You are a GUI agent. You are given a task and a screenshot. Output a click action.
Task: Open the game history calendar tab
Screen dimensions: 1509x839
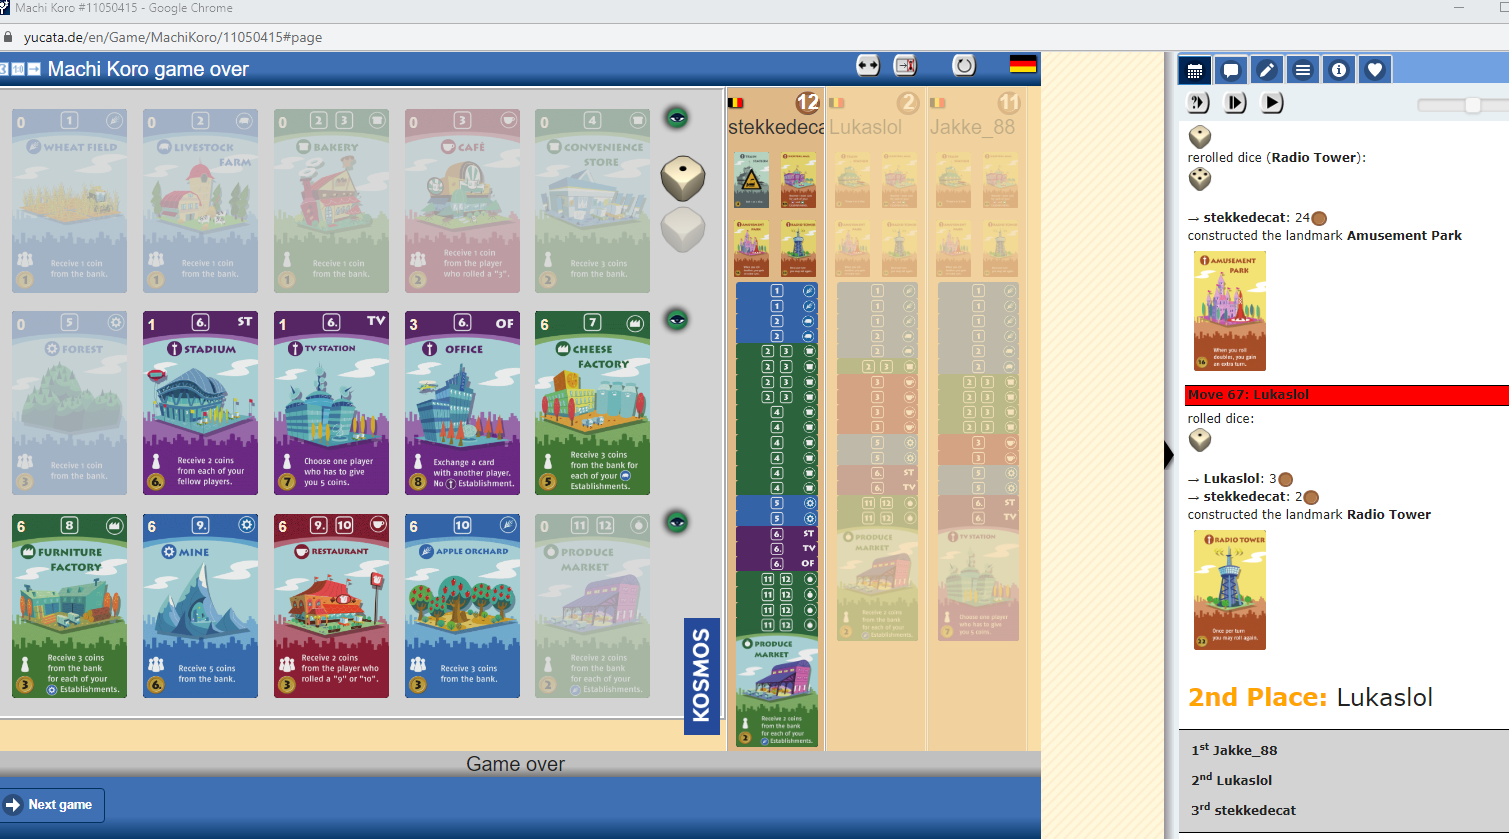(x=1195, y=70)
